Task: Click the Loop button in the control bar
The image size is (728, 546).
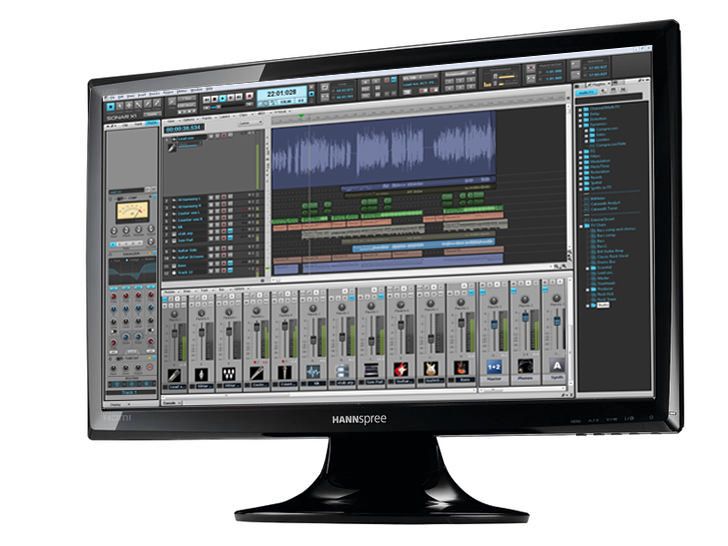Action: [325, 87]
